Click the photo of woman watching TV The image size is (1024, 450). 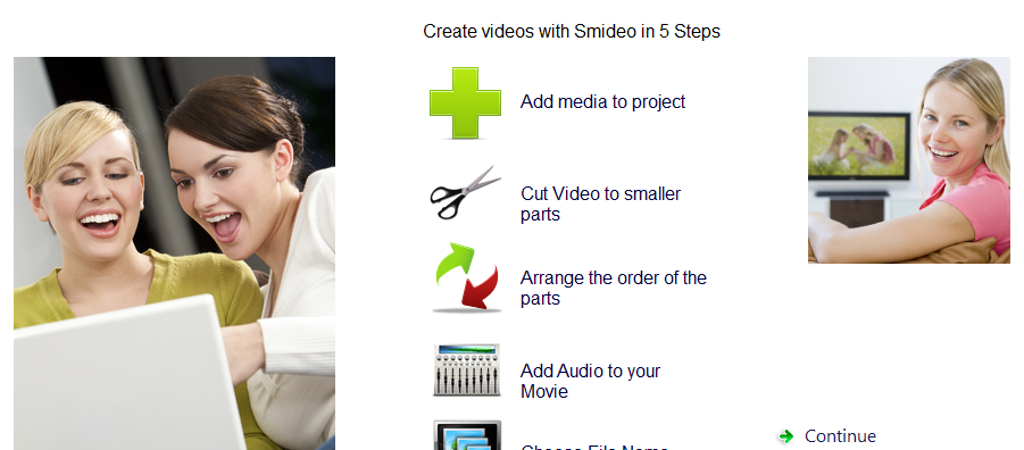tap(909, 160)
